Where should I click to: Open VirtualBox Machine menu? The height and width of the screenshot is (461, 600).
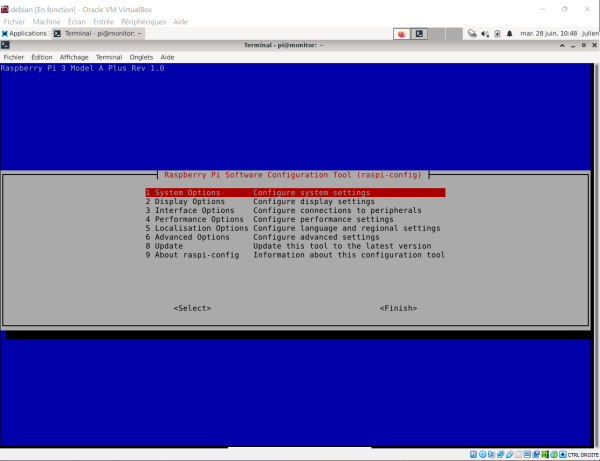46,22
